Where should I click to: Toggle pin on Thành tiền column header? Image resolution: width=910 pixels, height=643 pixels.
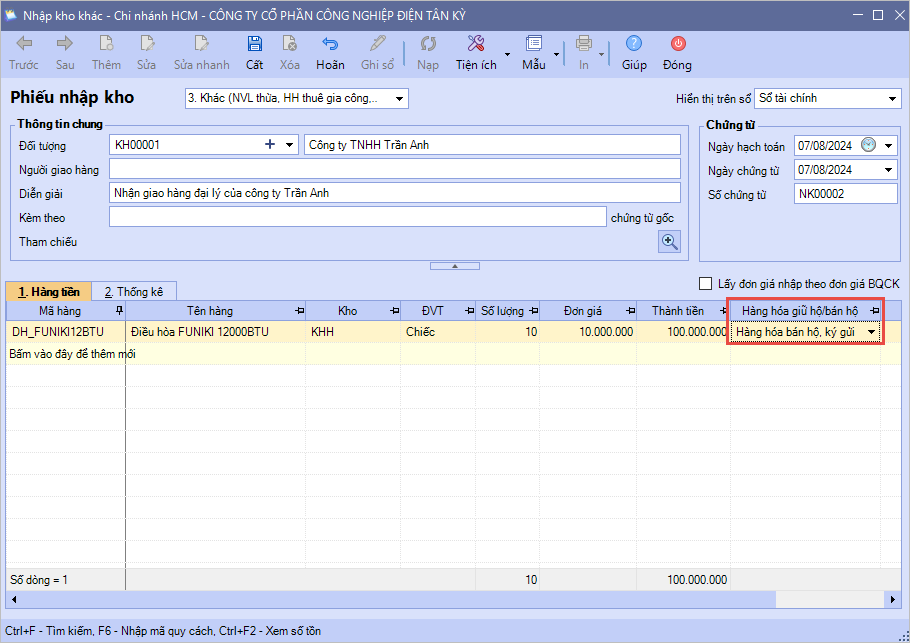tap(723, 311)
